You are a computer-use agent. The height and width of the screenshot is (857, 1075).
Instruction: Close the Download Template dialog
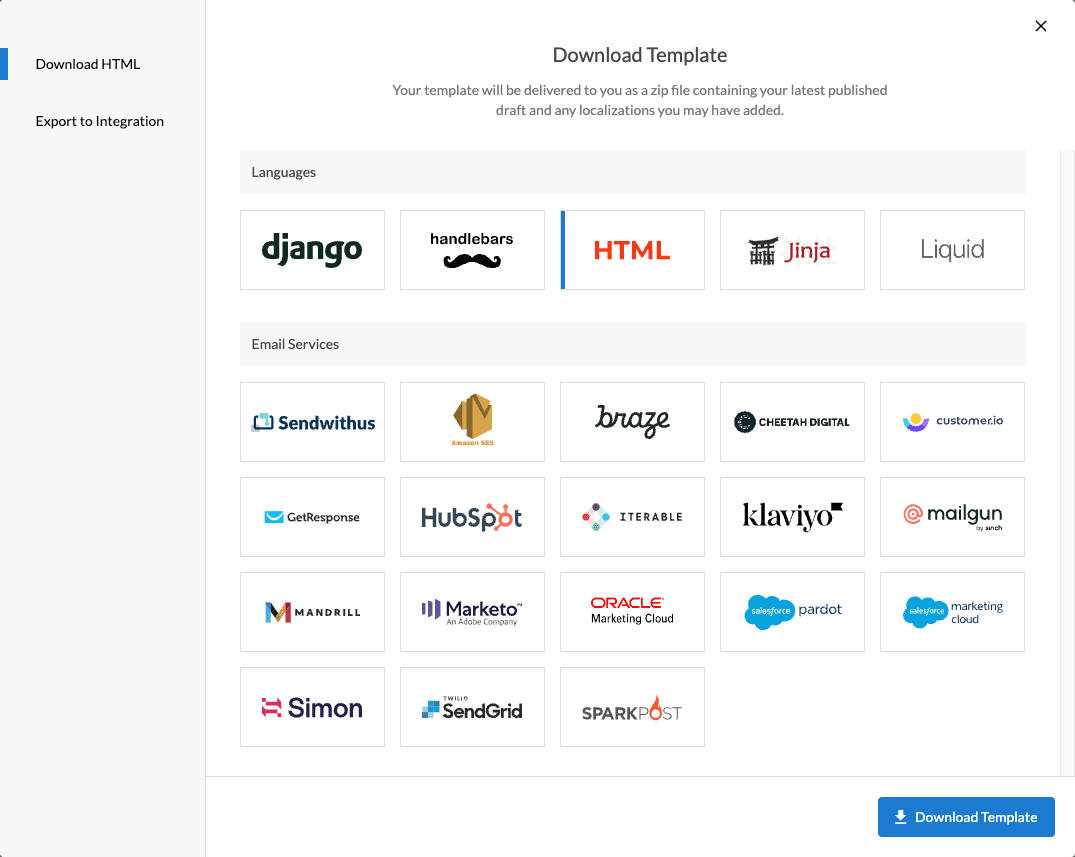[x=1041, y=26]
